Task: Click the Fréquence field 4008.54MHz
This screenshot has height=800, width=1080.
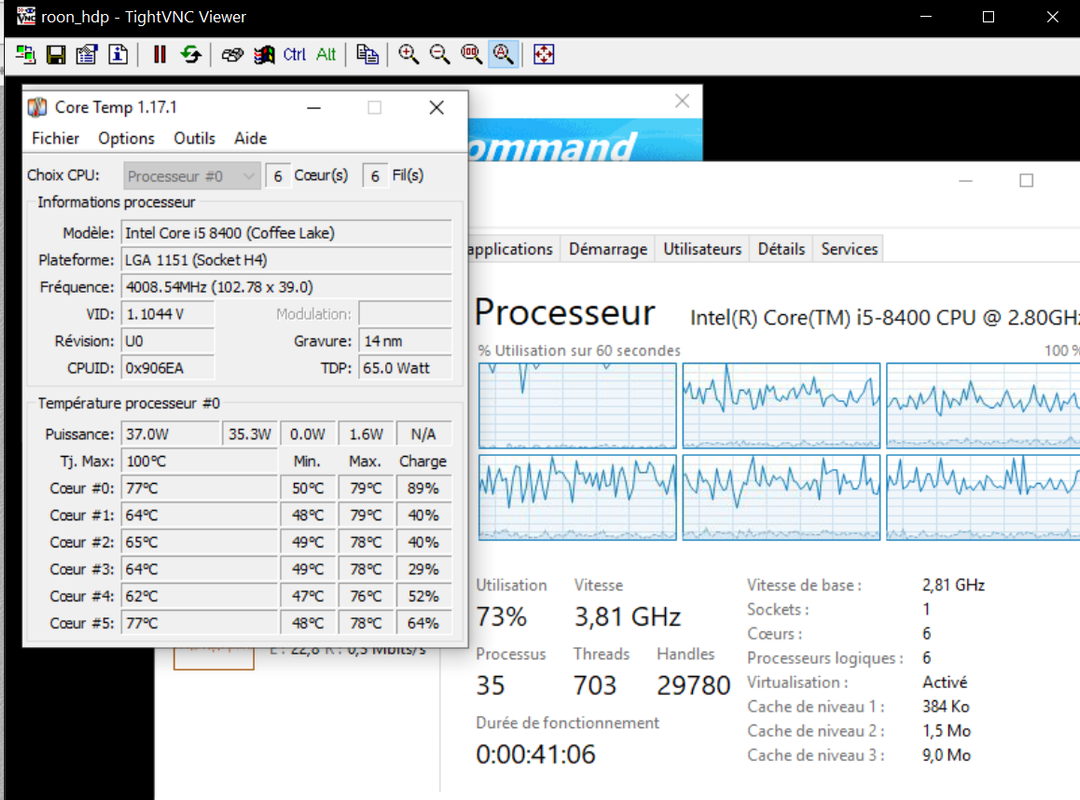Action: click(x=287, y=287)
